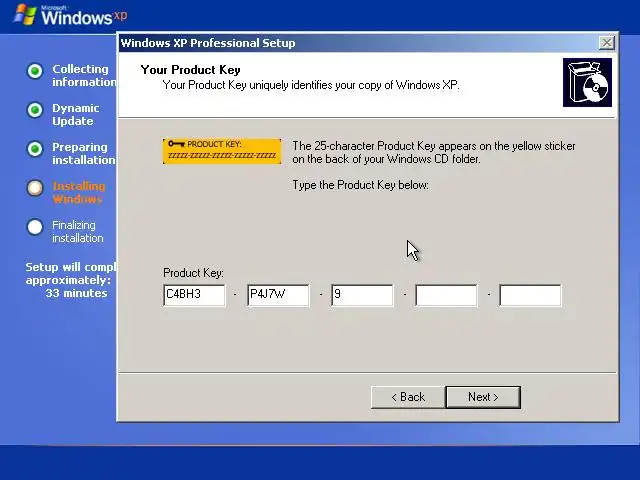Click the empty fifth product key field
Image resolution: width=640 pixels, height=480 pixels.
click(x=530, y=295)
